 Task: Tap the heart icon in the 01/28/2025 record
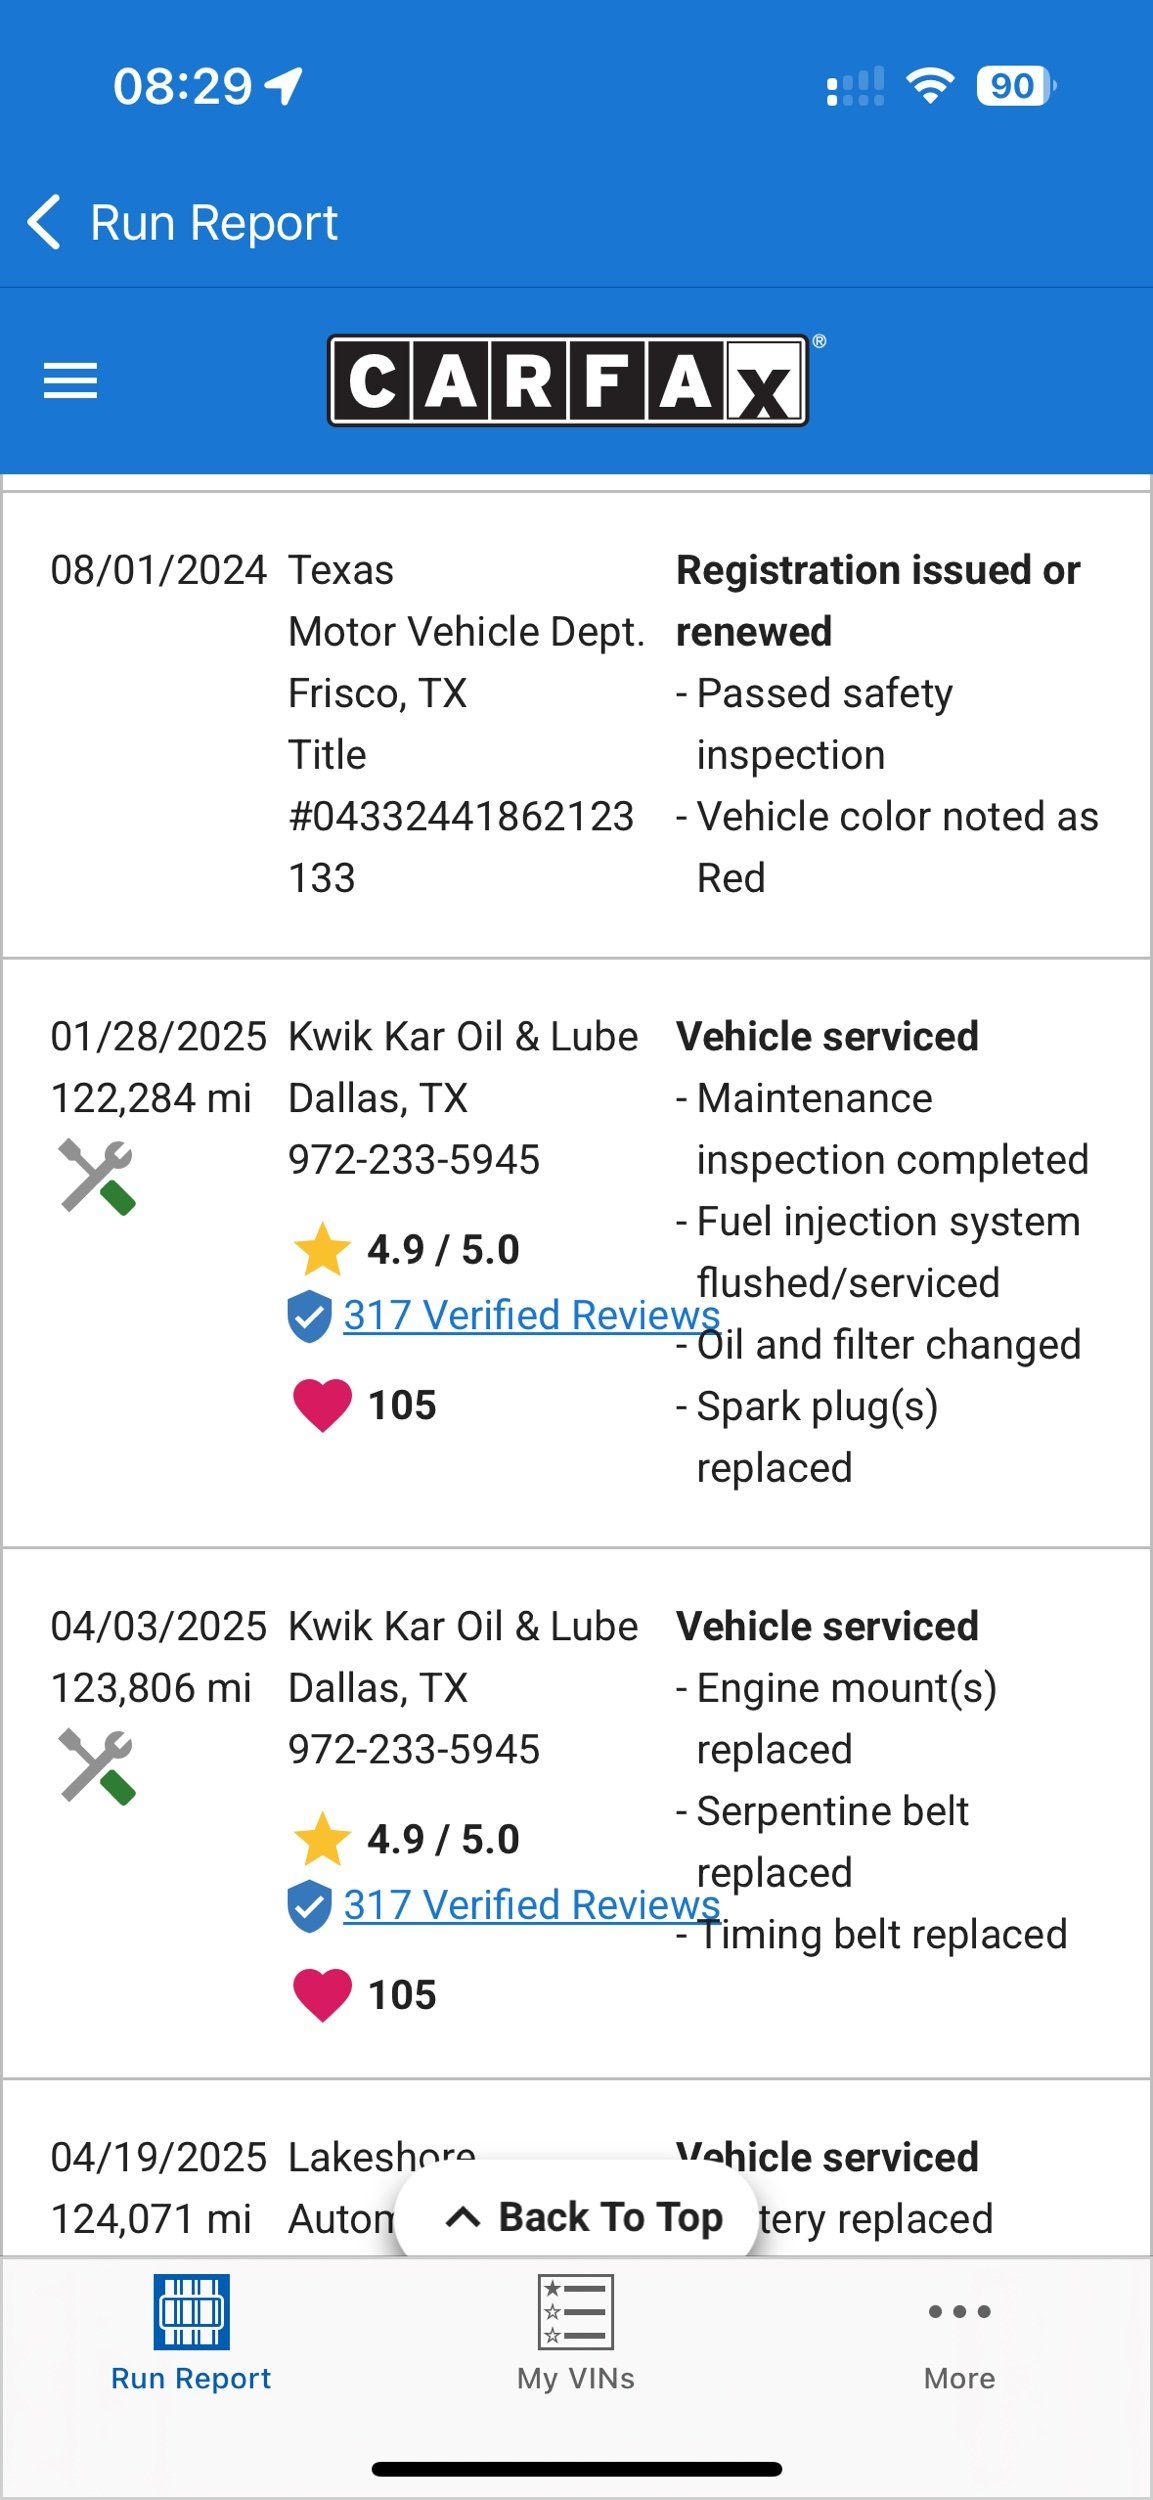click(x=322, y=1405)
